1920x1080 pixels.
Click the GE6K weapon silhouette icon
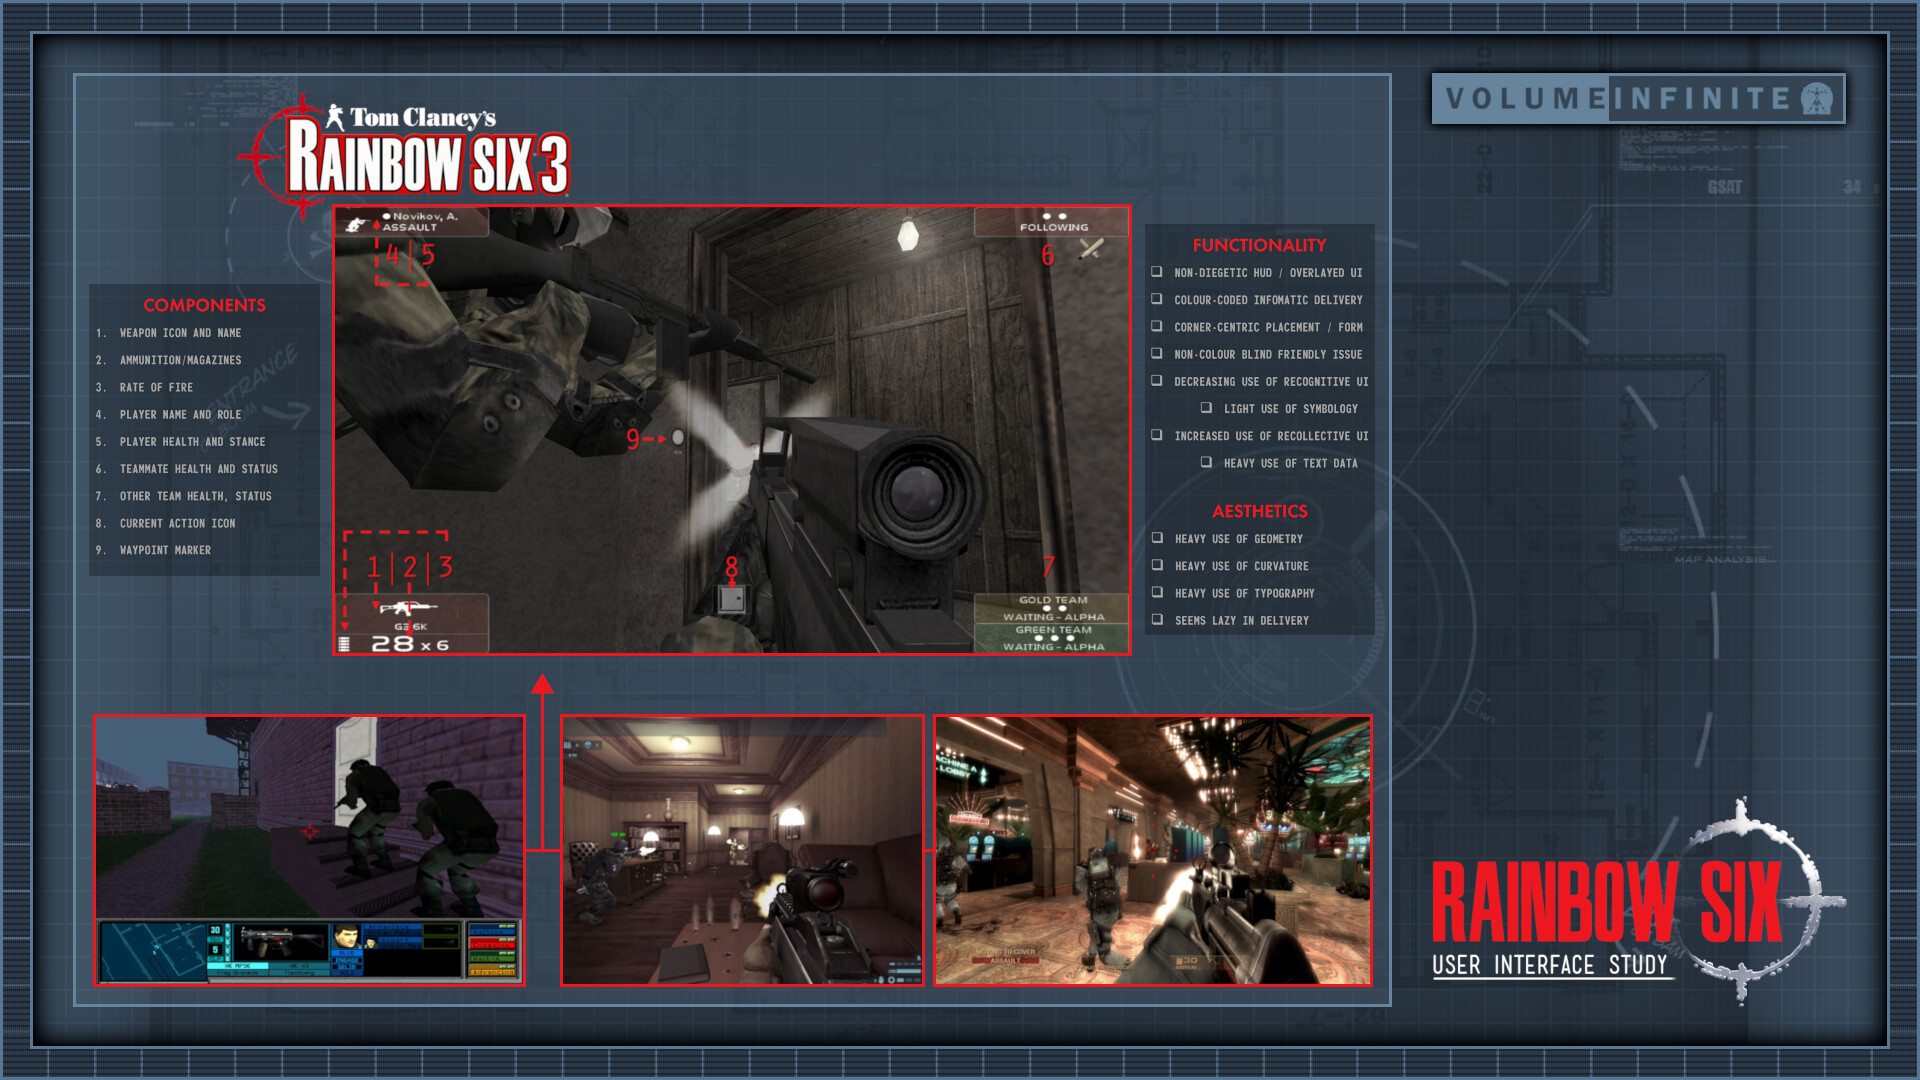coord(409,609)
